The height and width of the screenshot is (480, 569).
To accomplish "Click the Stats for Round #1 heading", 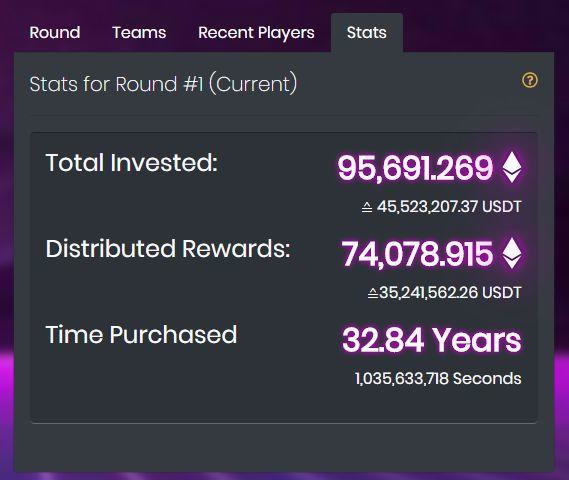I will tap(163, 84).
